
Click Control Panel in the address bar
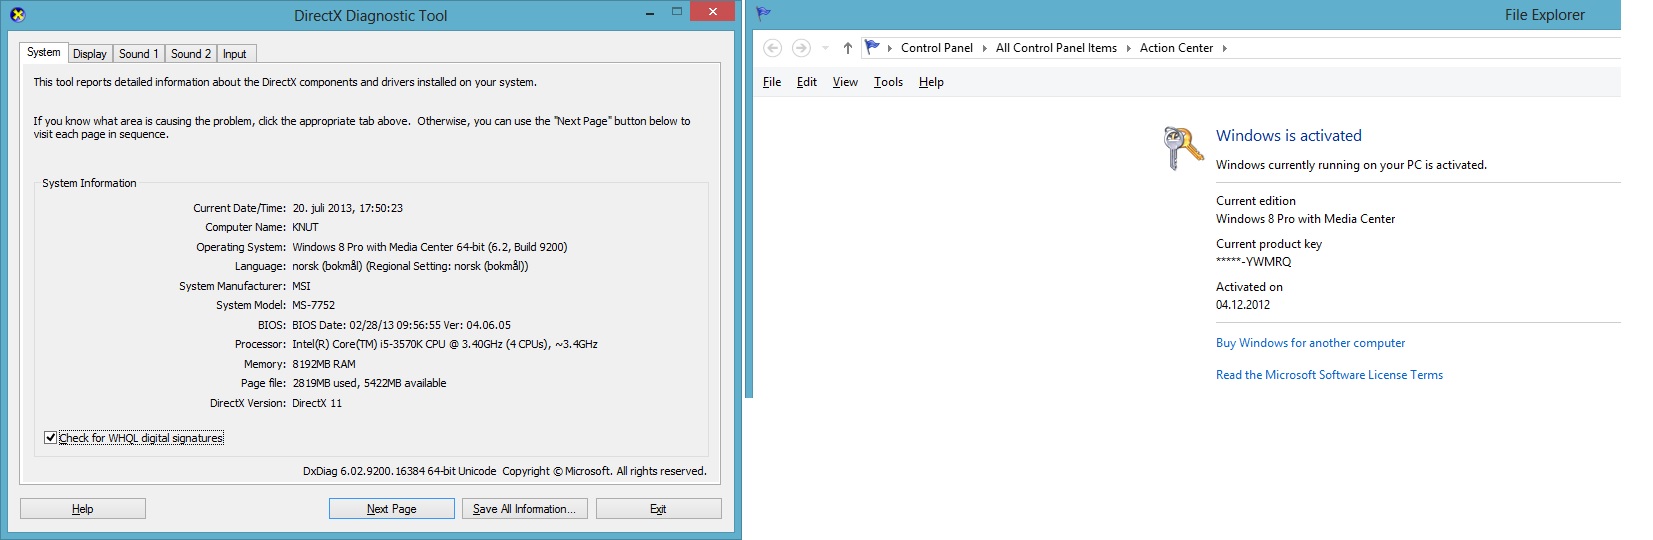click(x=937, y=48)
